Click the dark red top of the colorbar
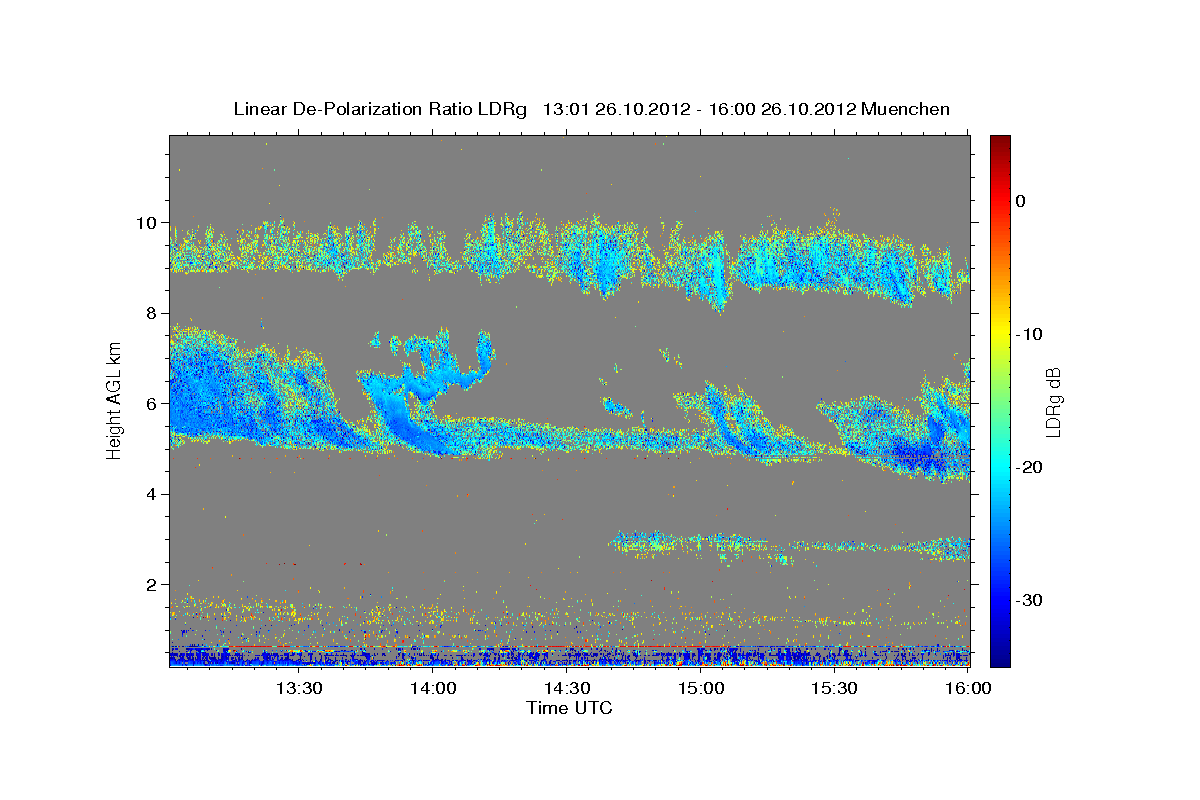 tap(1000, 142)
